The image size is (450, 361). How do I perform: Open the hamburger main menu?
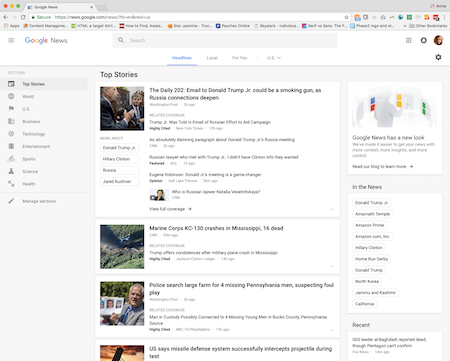11,40
